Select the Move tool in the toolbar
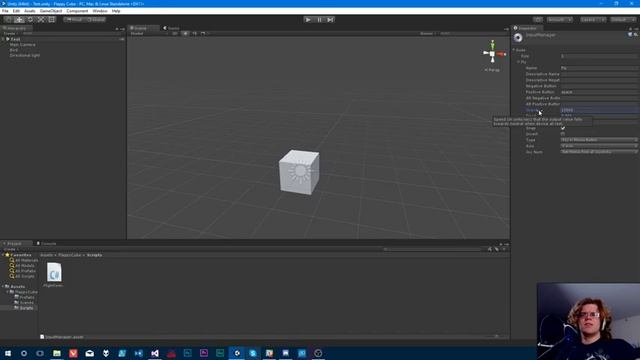The image size is (640, 360). coord(19,20)
